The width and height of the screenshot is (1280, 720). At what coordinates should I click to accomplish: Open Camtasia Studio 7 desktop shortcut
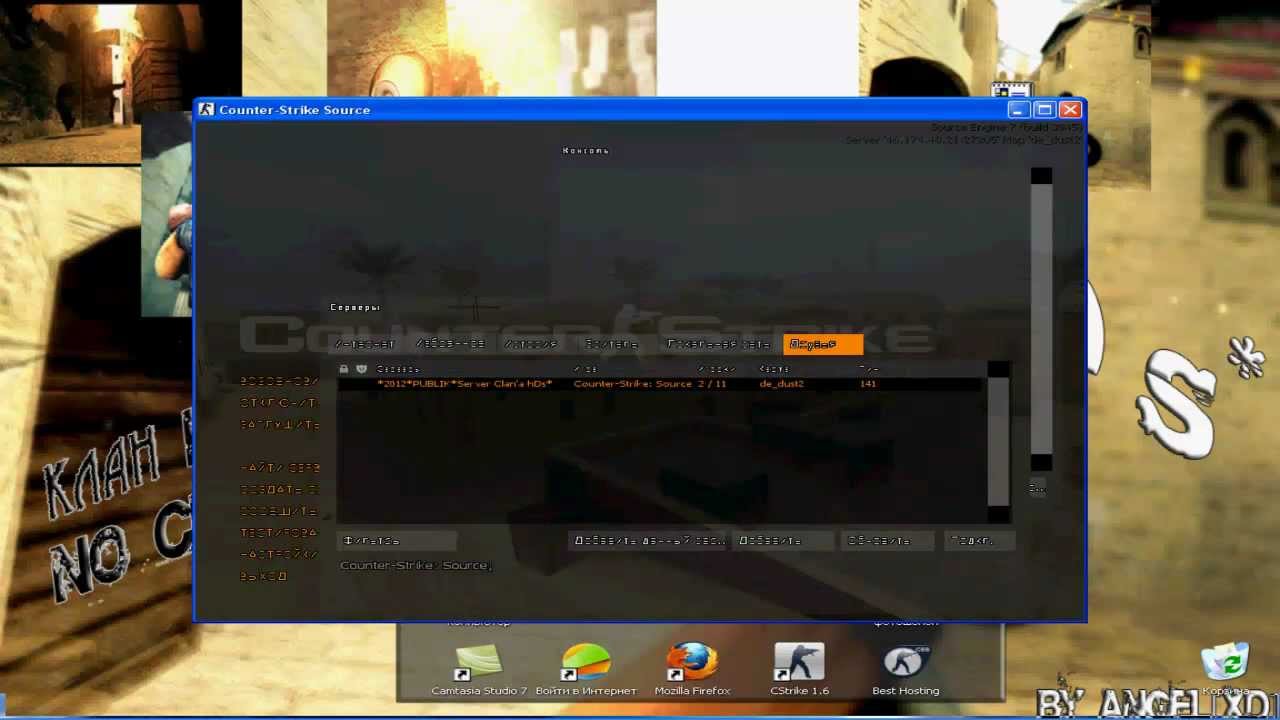click(478, 669)
